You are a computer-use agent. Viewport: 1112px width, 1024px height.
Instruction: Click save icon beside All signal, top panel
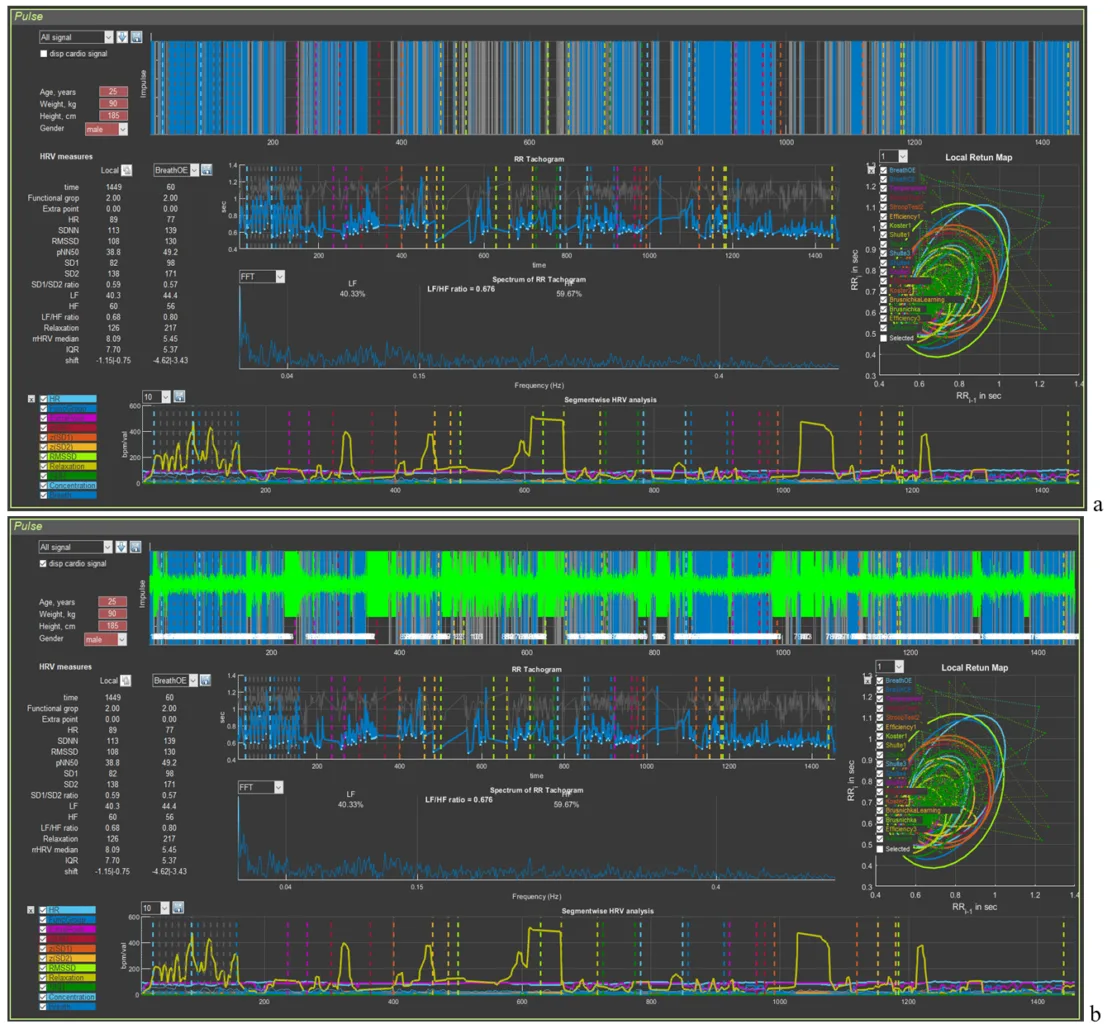click(136, 37)
